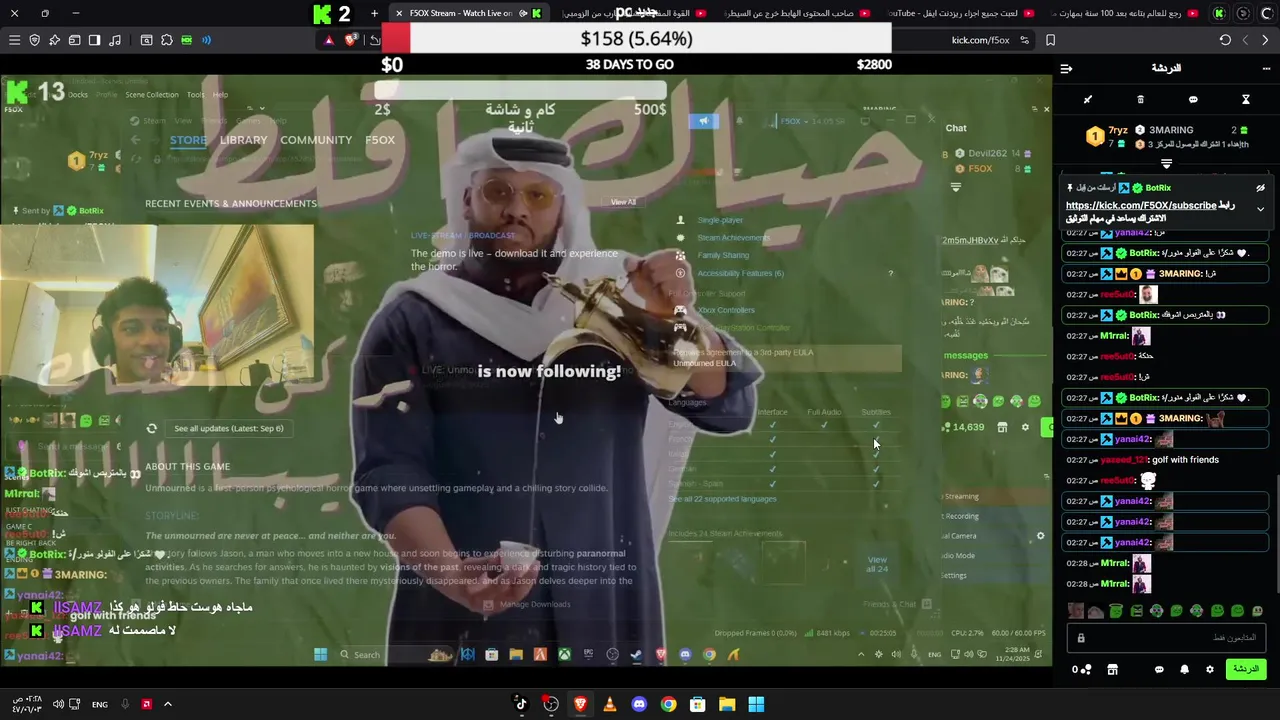Select the F5OX profile tab in Steam
The image size is (1280, 720).
(x=380, y=140)
